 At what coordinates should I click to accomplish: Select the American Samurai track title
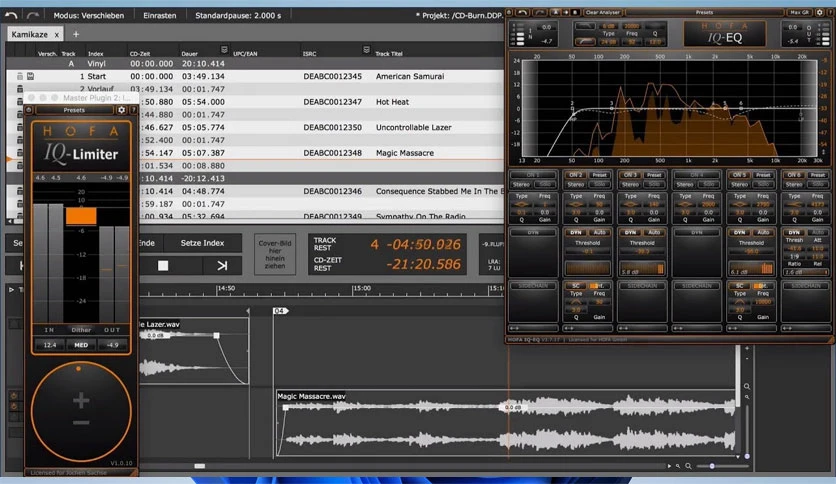(410, 76)
